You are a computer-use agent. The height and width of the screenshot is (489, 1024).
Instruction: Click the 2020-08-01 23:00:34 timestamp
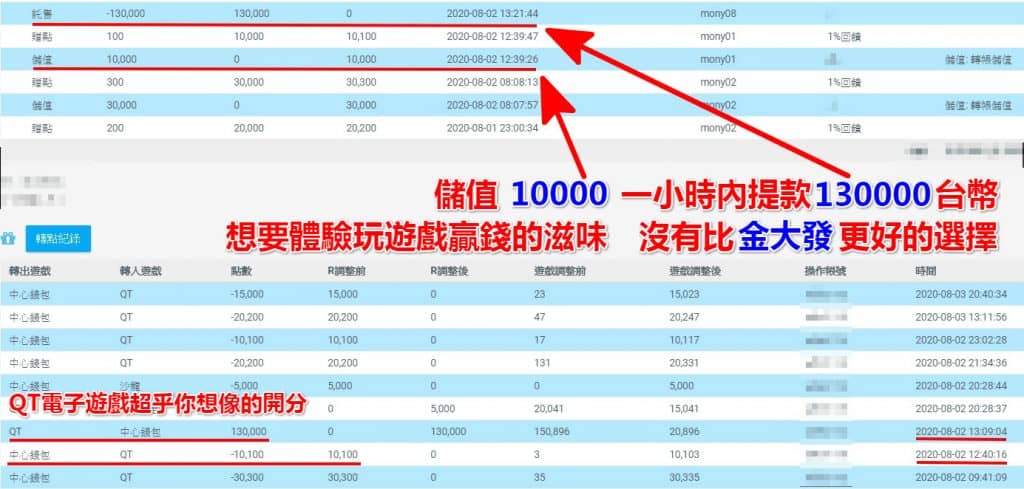493,128
